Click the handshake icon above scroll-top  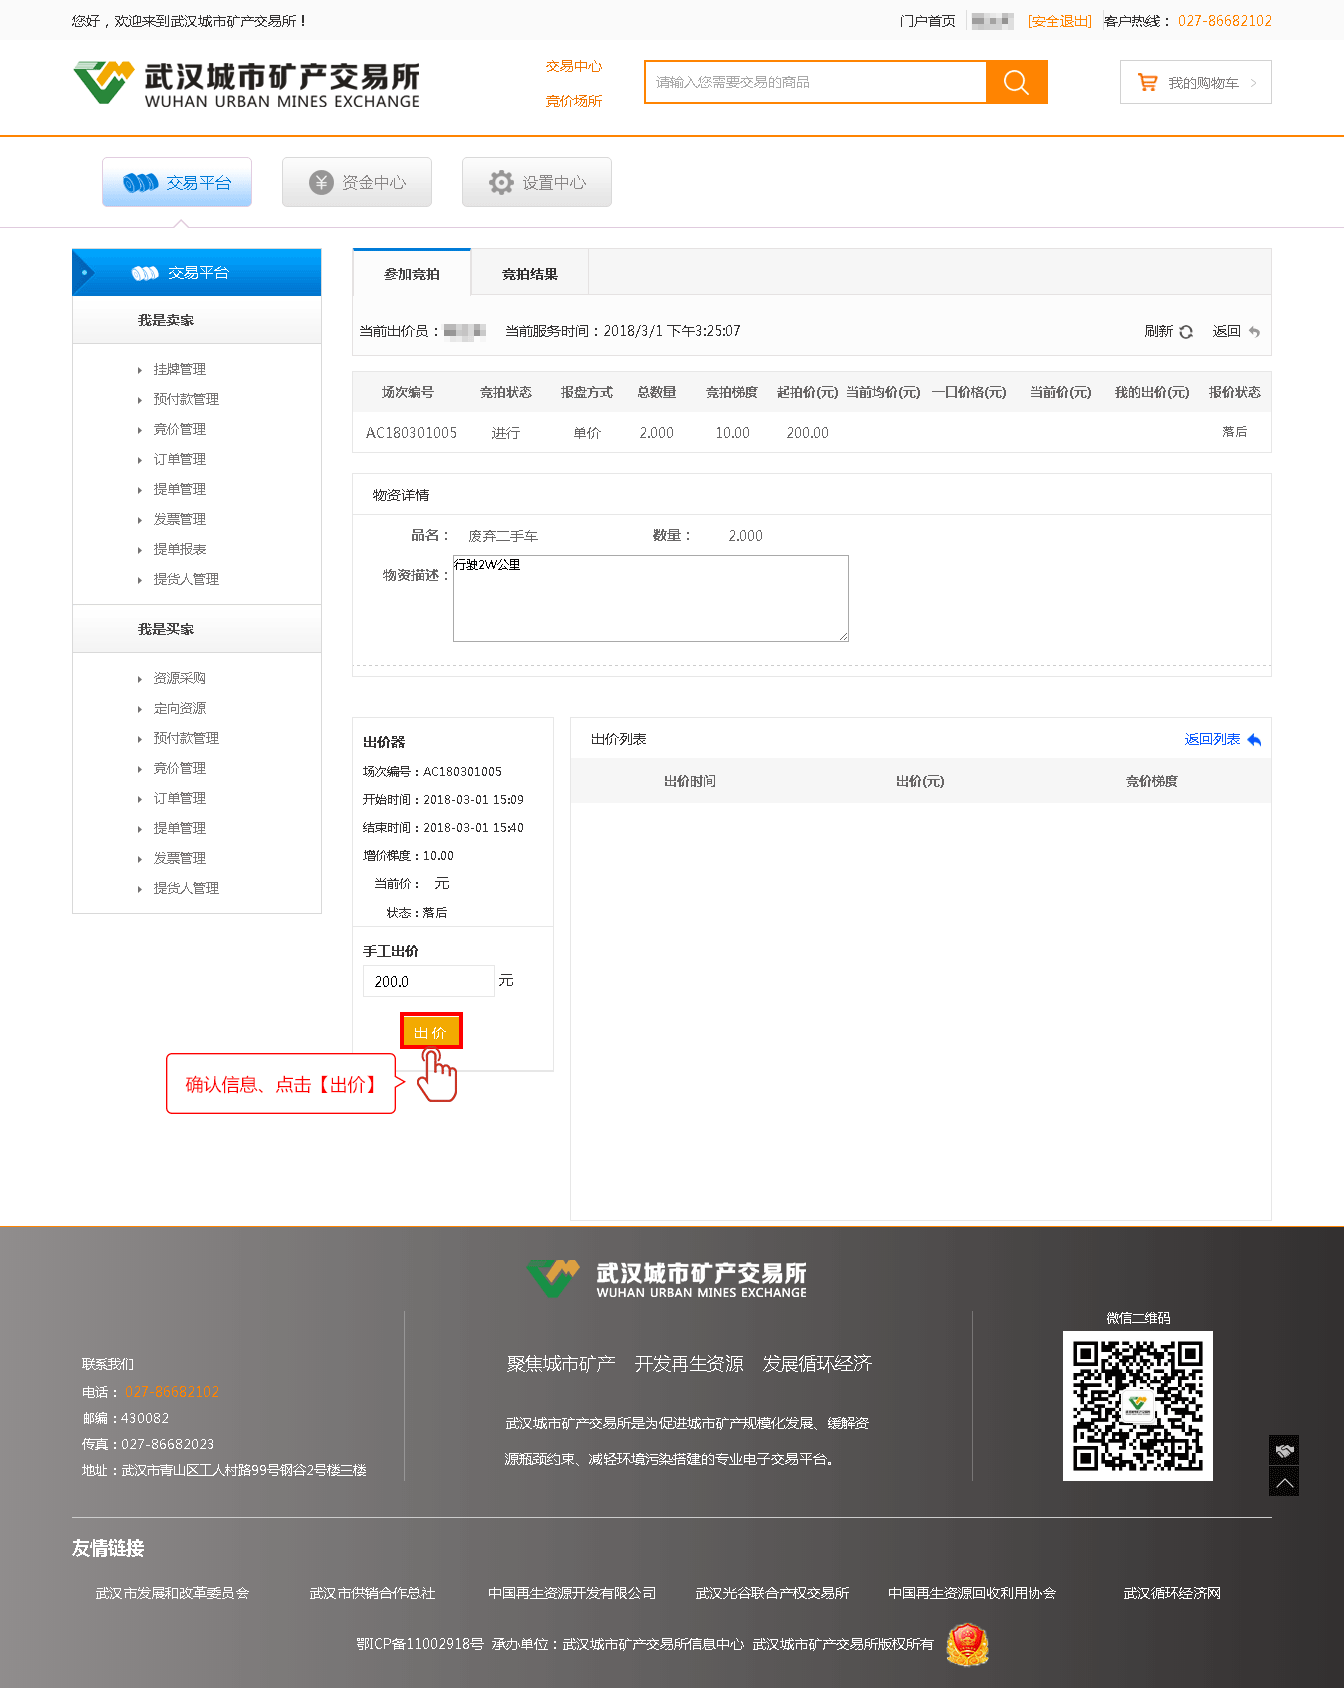click(1285, 1451)
